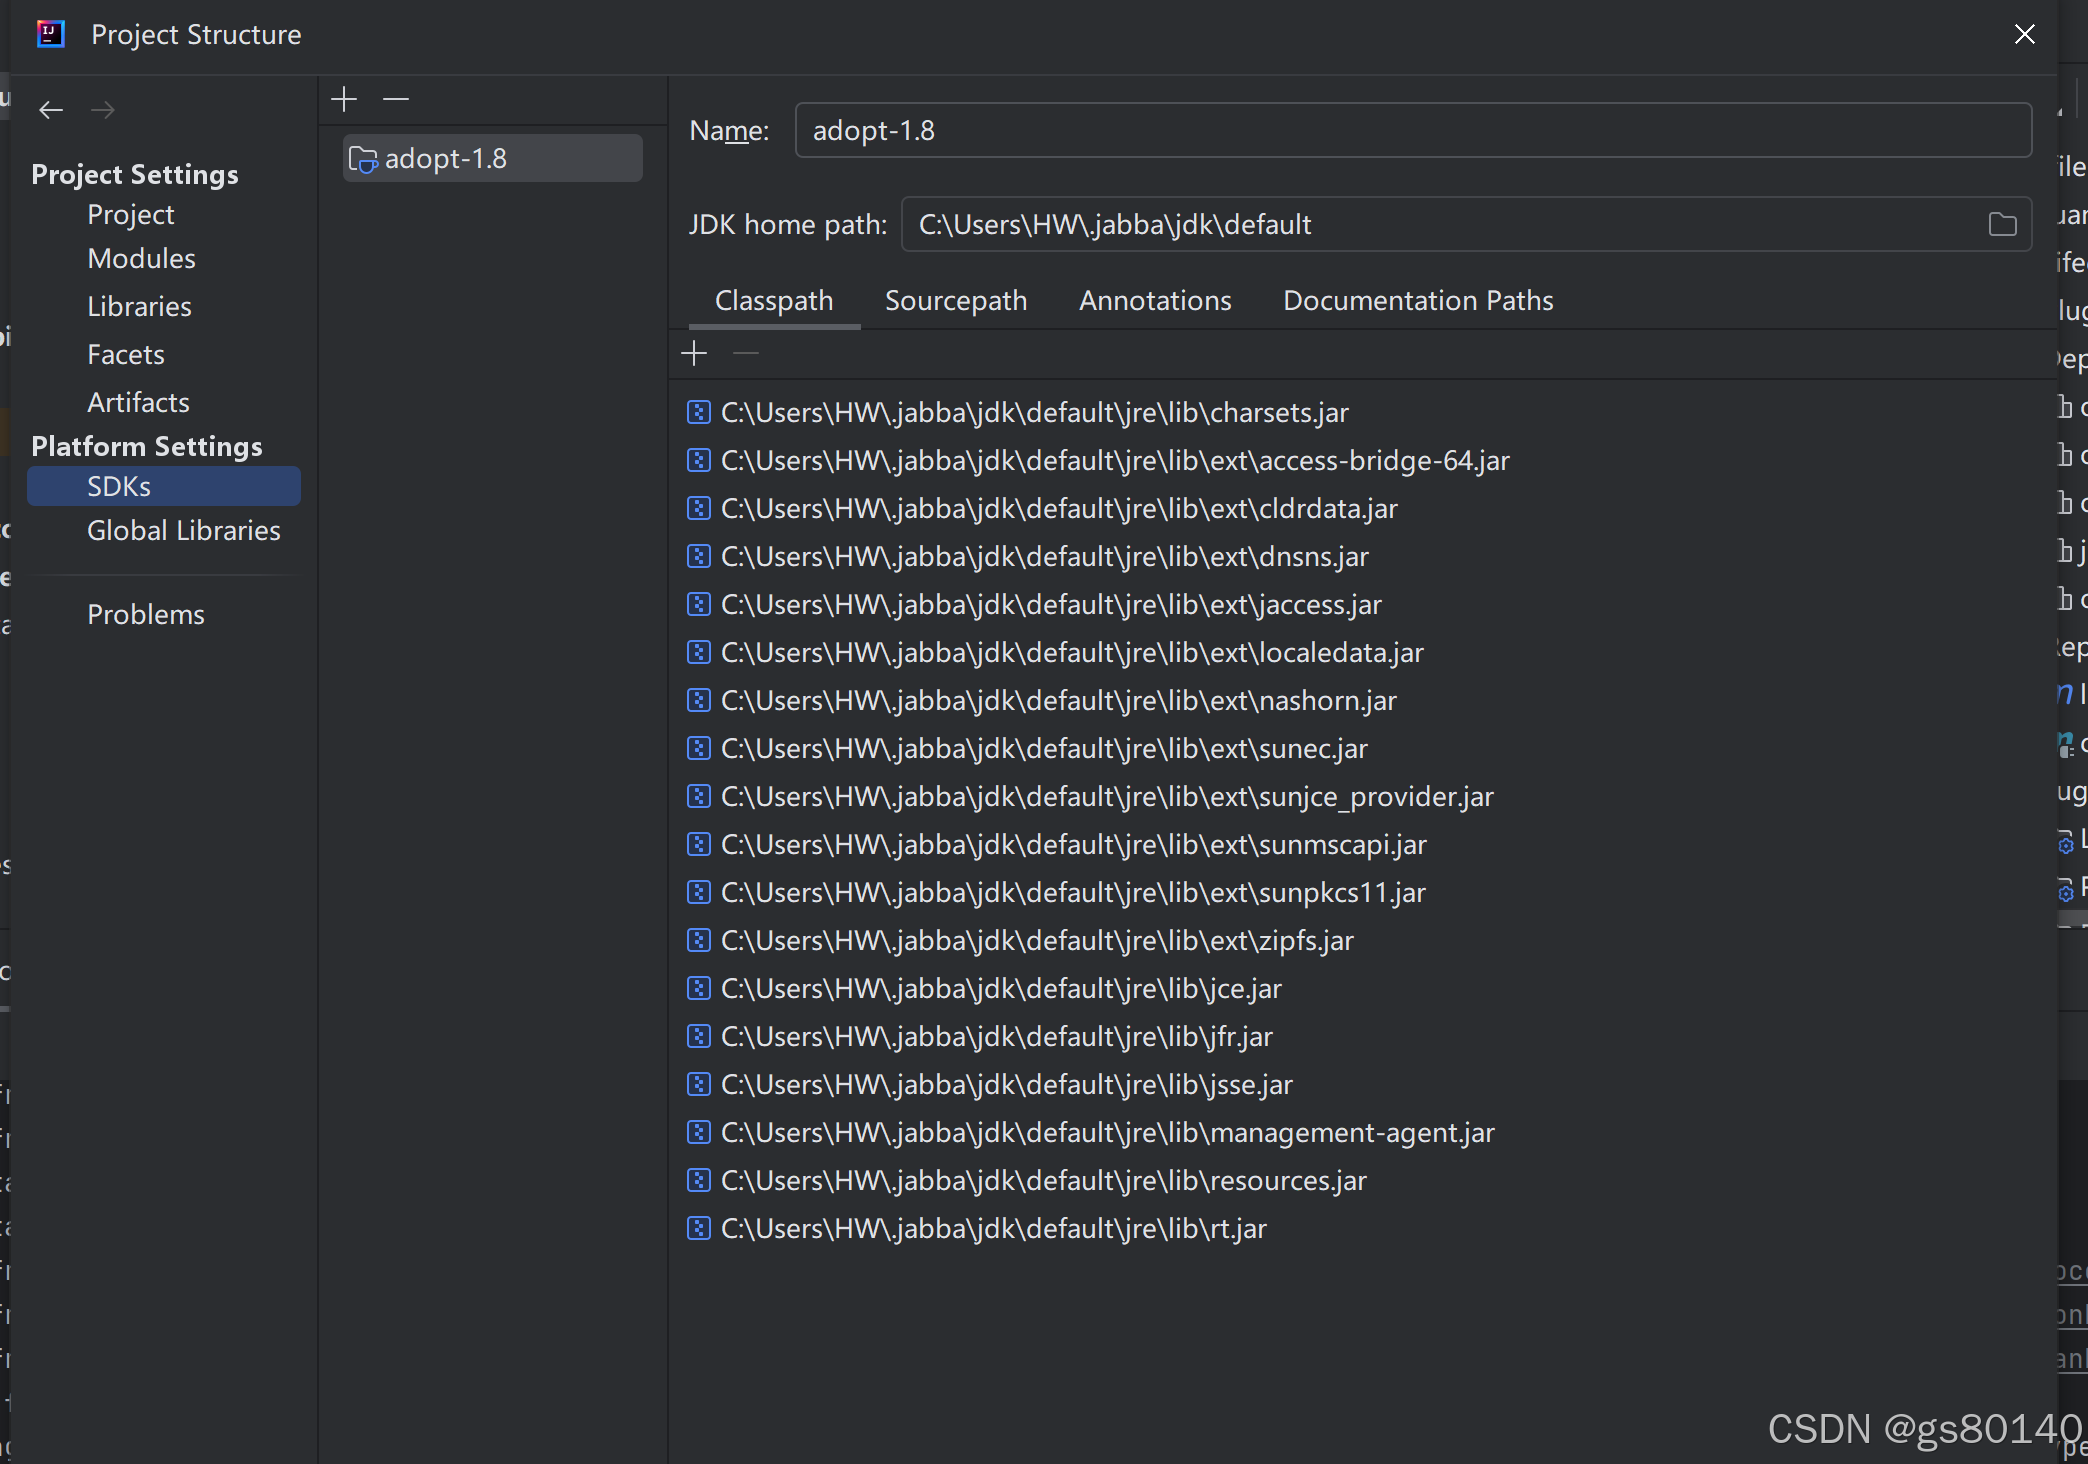Select the charsets.jar classpath entry
Screen dimensions: 2088x1464
coord(1034,413)
